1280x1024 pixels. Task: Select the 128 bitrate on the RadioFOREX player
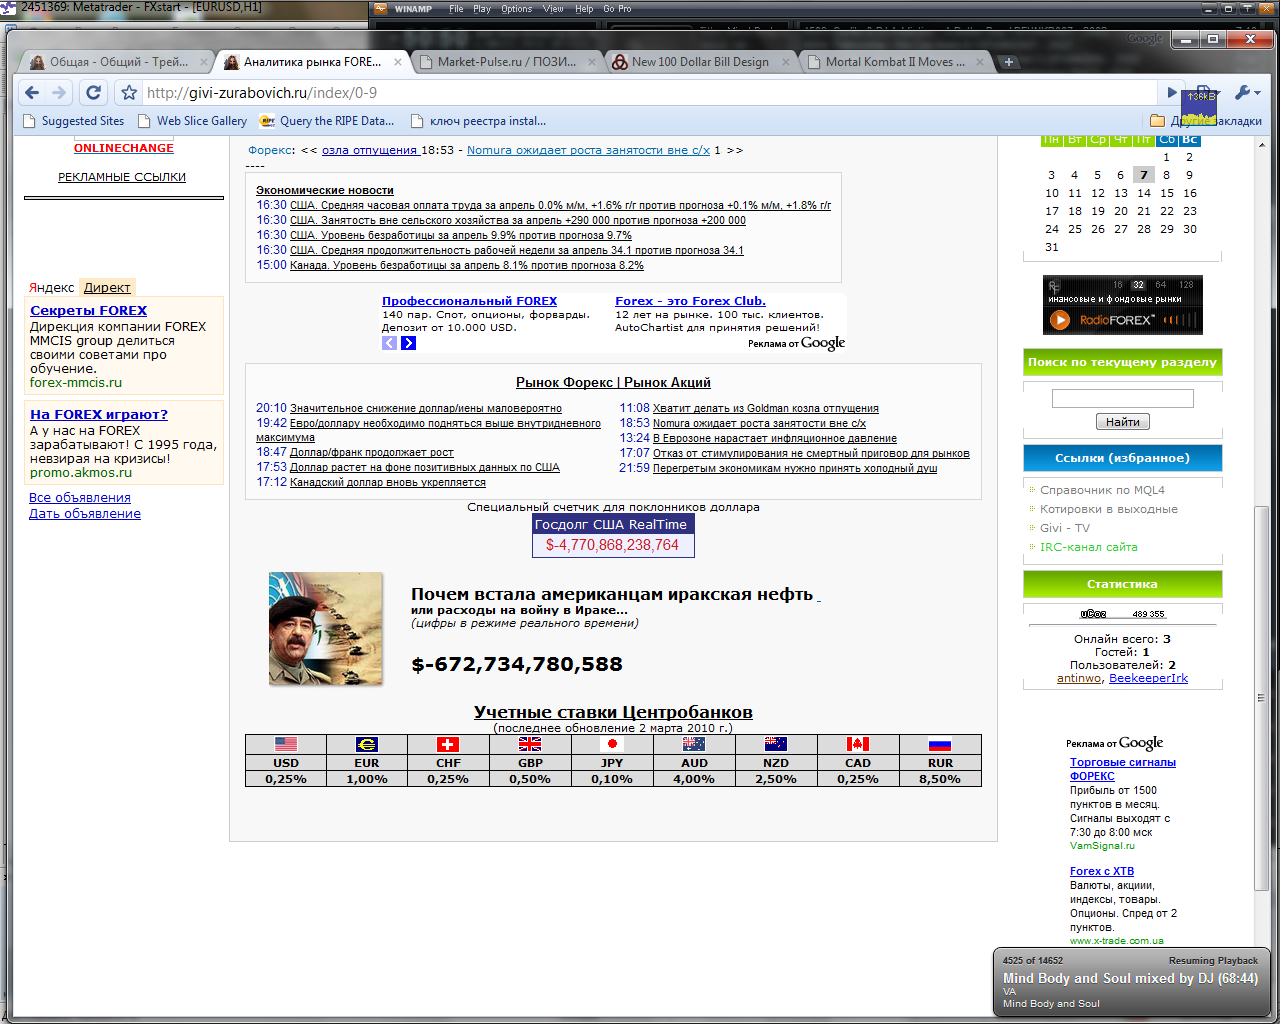1186,285
